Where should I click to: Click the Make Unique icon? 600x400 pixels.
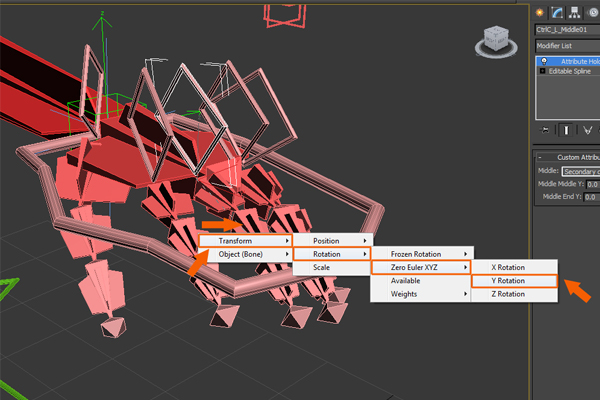tap(588, 131)
